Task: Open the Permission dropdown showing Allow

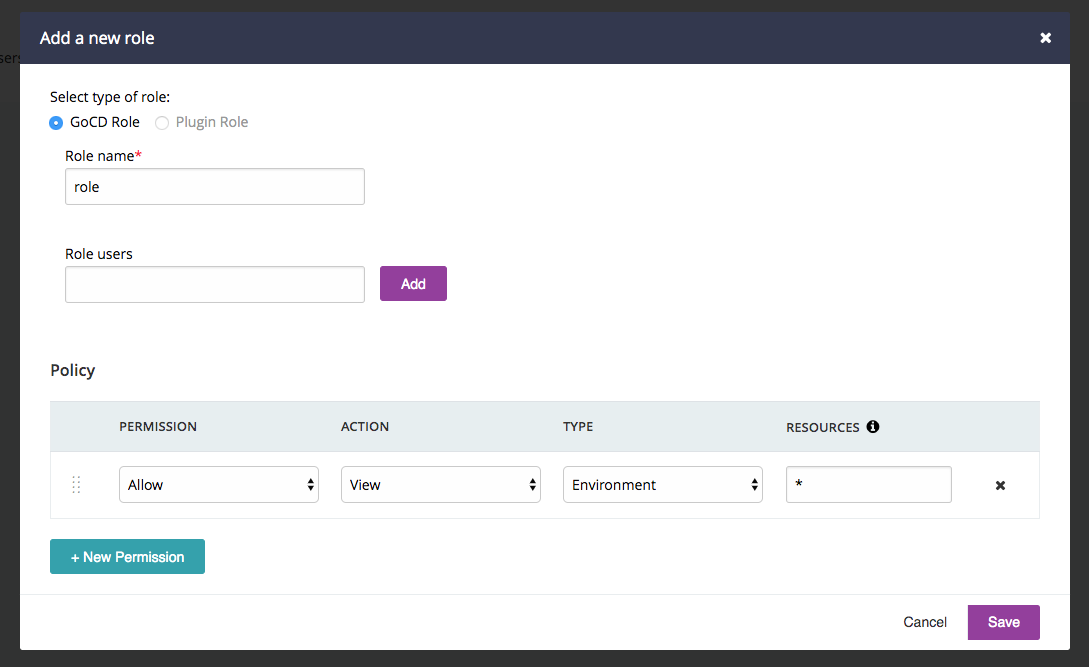Action: 218,485
